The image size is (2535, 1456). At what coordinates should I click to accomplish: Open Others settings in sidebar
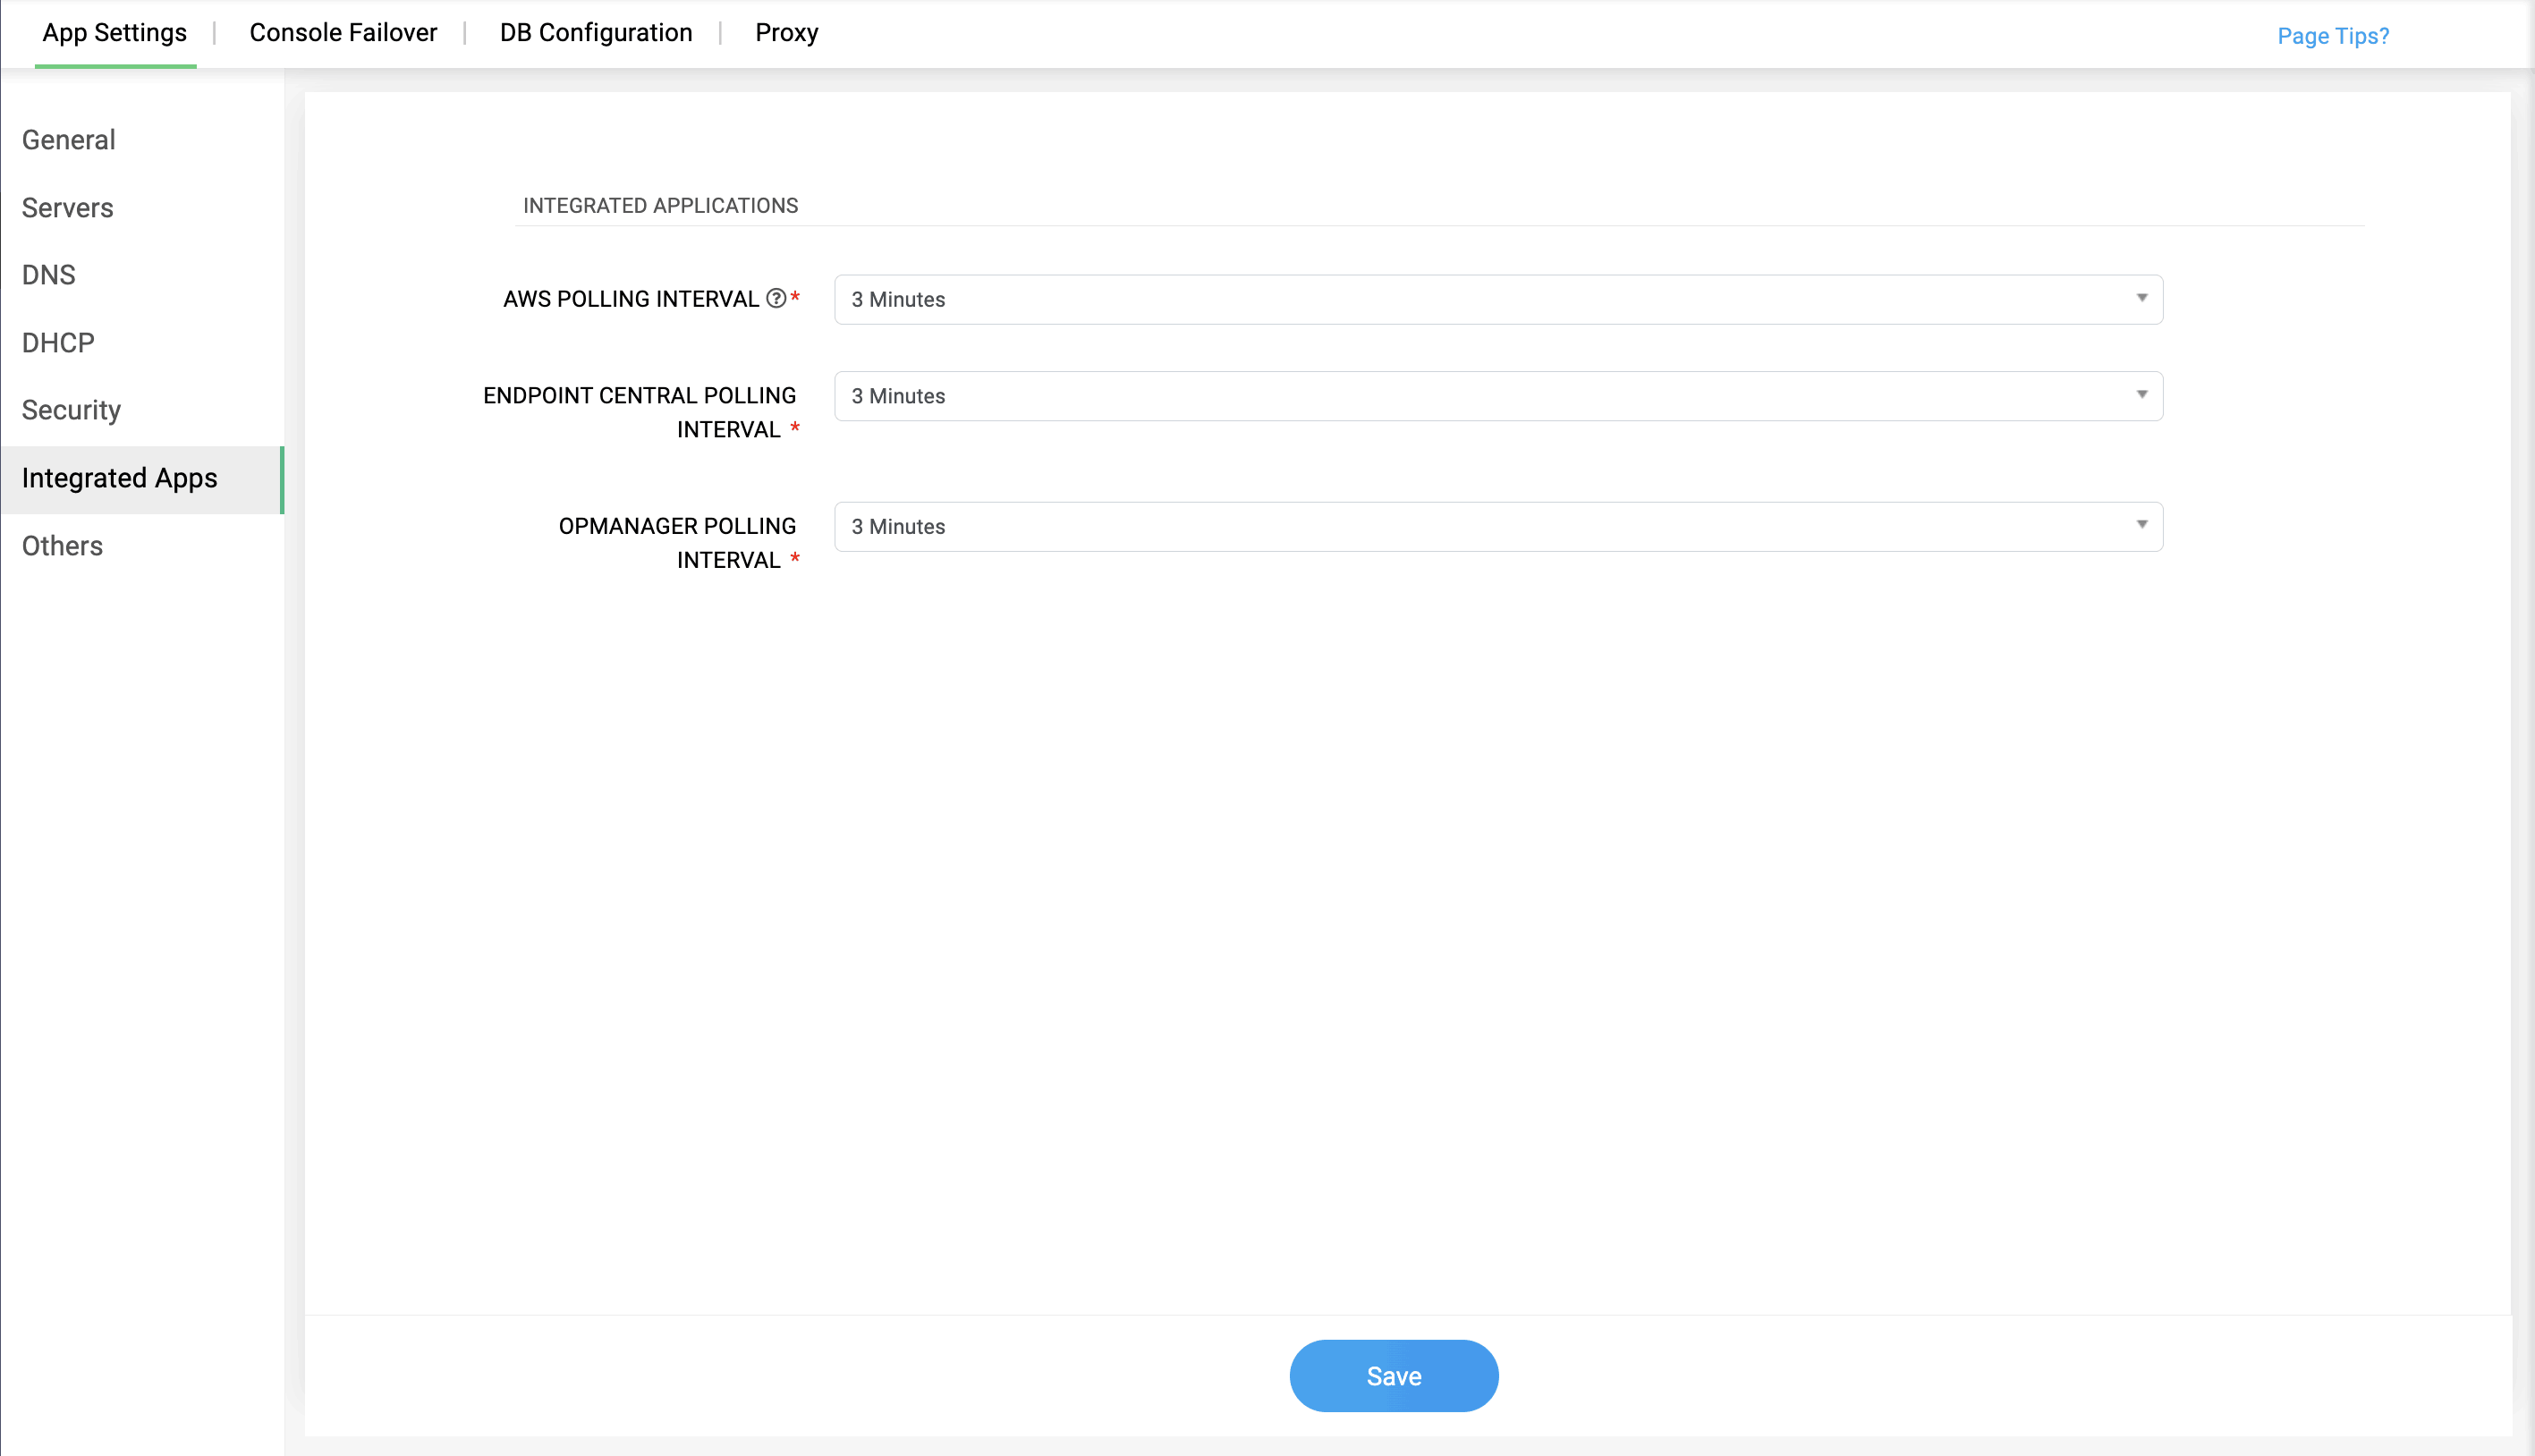[x=63, y=546]
